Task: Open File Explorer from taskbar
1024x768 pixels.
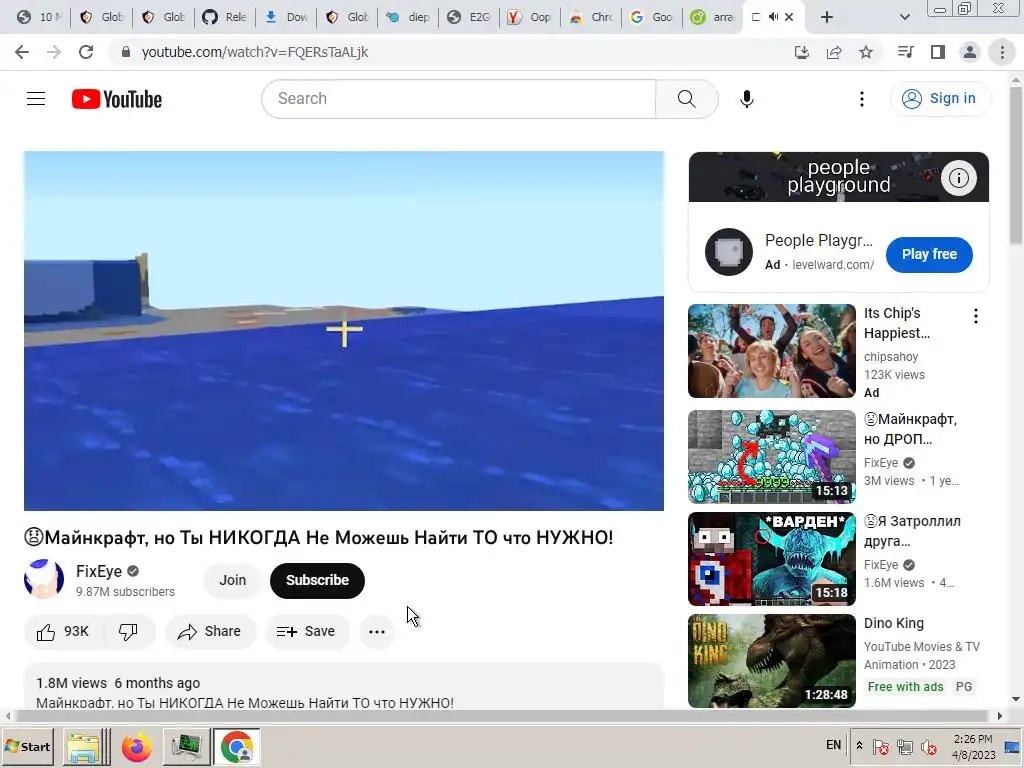Action: click(x=84, y=747)
